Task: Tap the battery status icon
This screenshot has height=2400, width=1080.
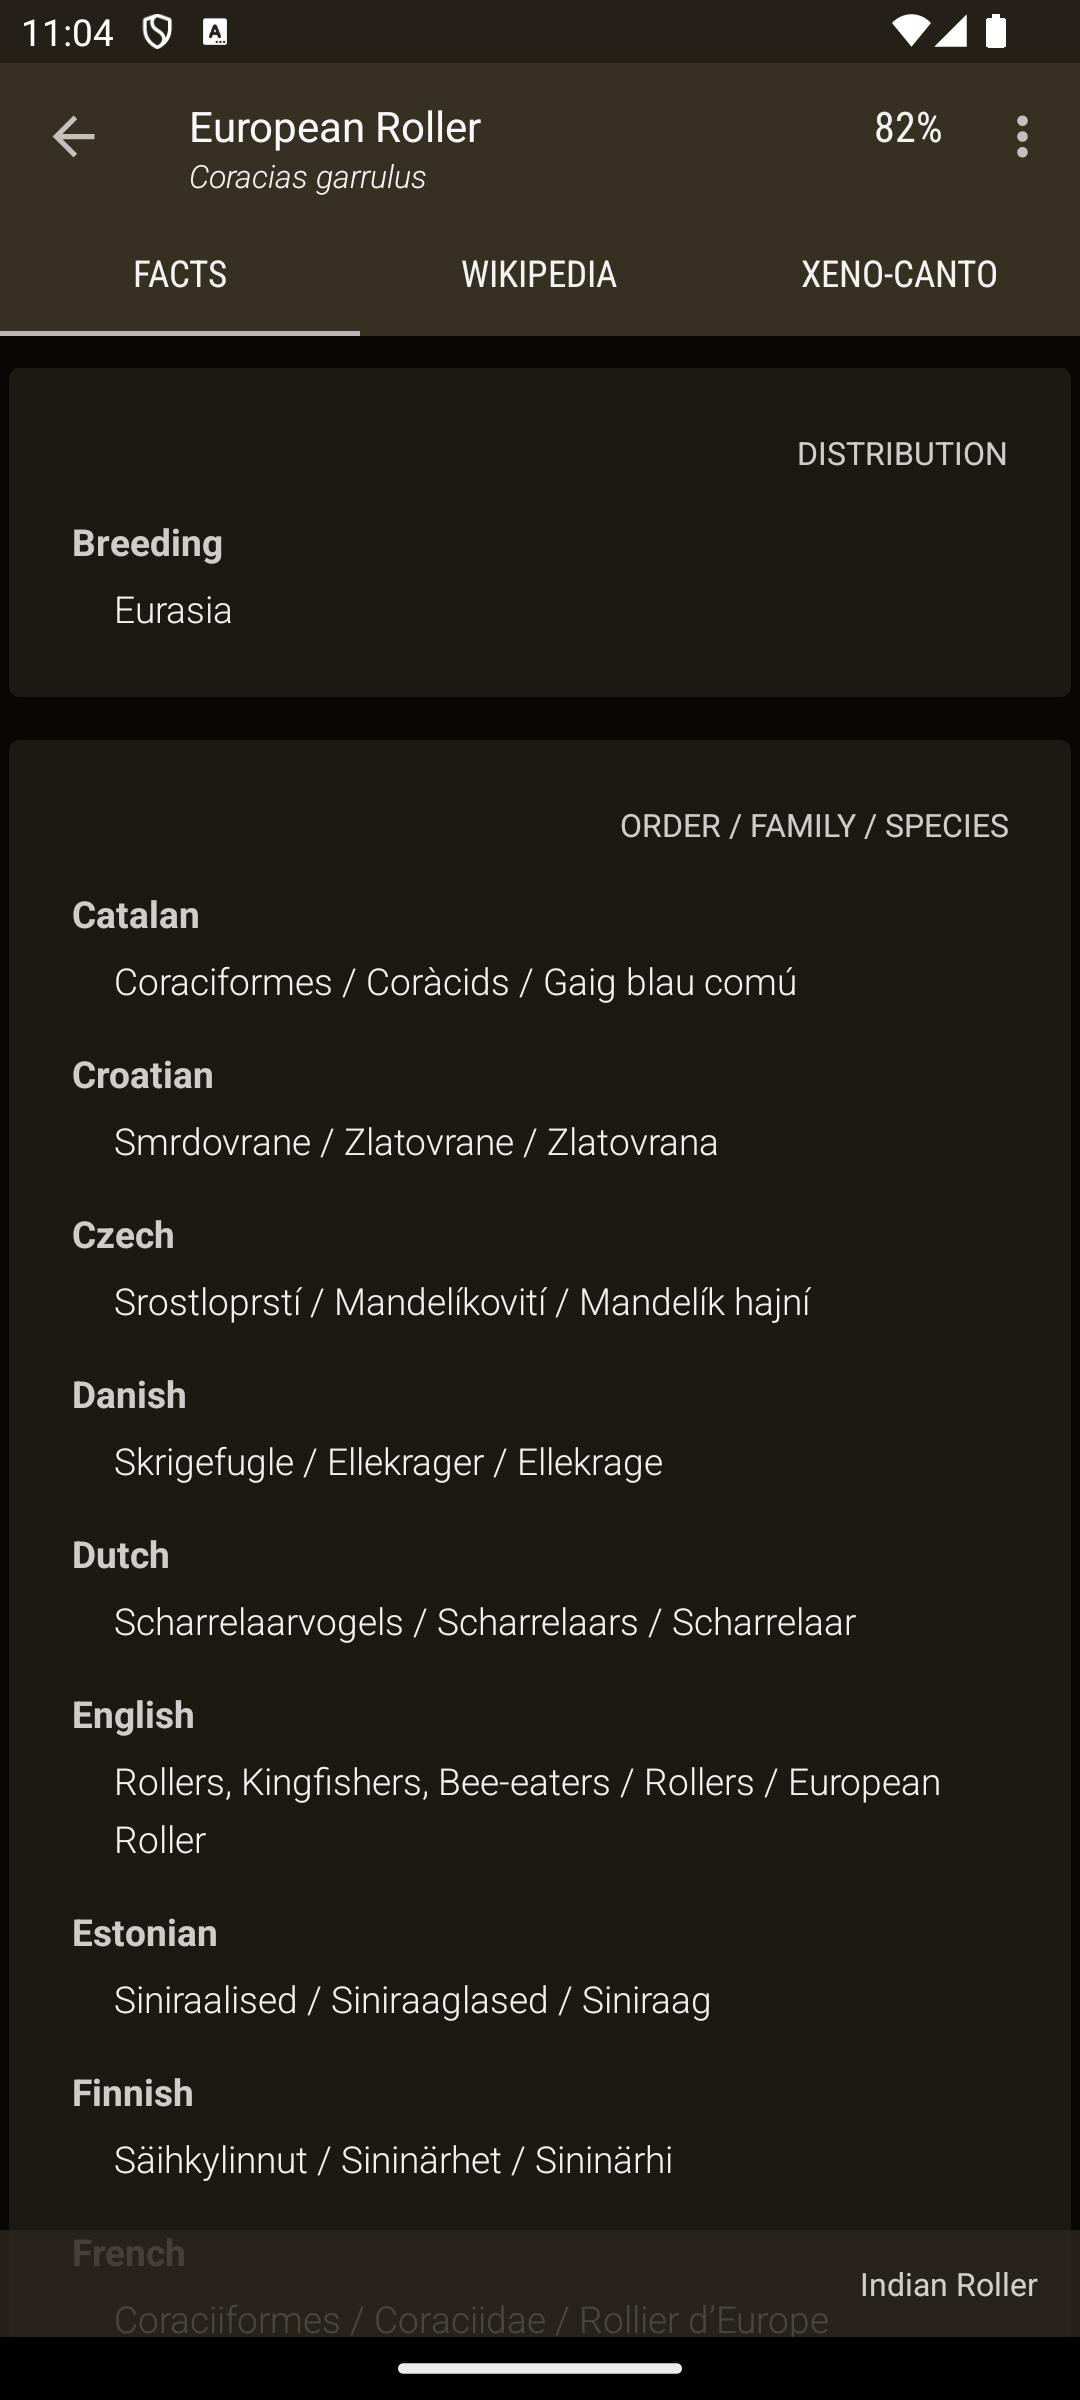Action: click(995, 31)
